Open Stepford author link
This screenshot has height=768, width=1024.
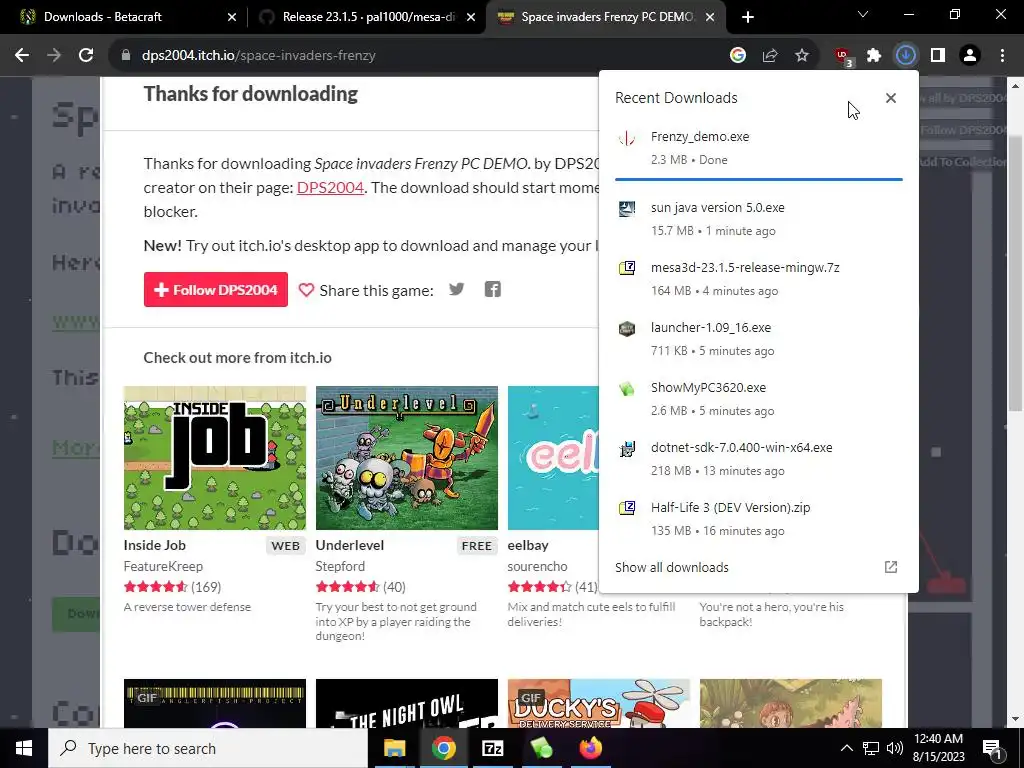click(340, 566)
